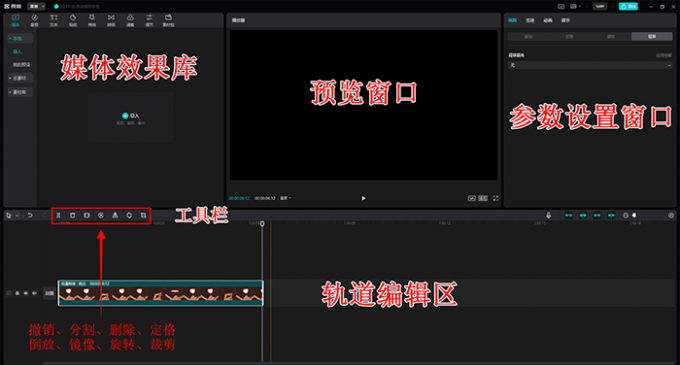Toggle the preview axis in the timeline
680x365 pixels.
click(611, 215)
